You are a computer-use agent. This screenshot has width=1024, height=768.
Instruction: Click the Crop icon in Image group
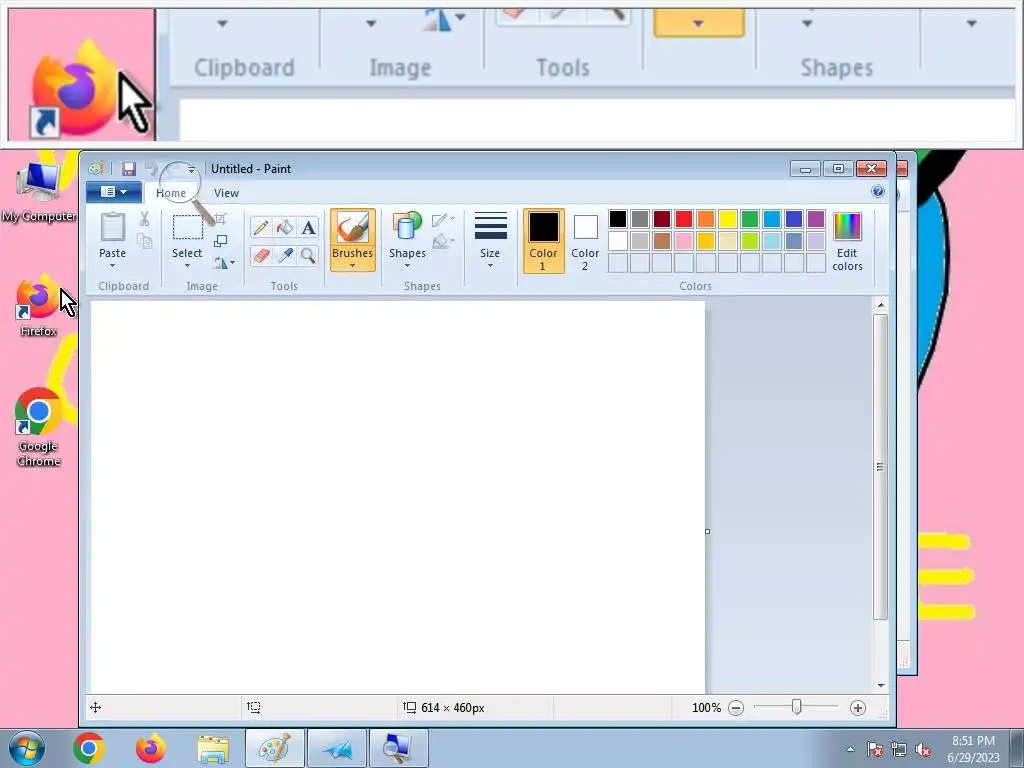221,219
